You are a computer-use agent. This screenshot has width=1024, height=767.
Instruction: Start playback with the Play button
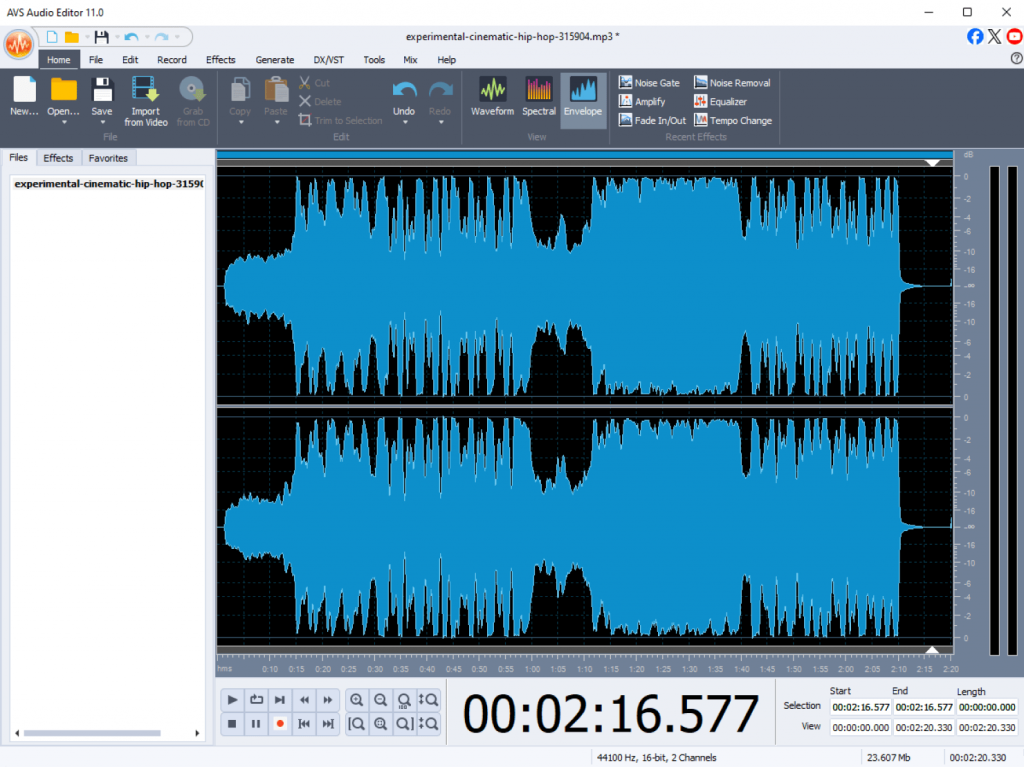click(232, 700)
